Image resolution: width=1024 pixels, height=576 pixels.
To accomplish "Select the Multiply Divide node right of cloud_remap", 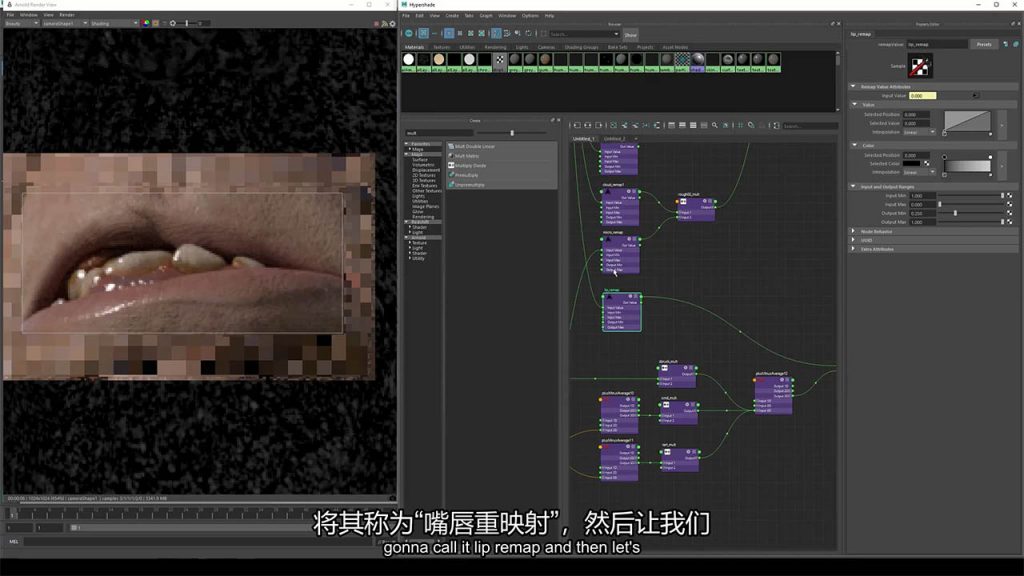I will (697, 208).
